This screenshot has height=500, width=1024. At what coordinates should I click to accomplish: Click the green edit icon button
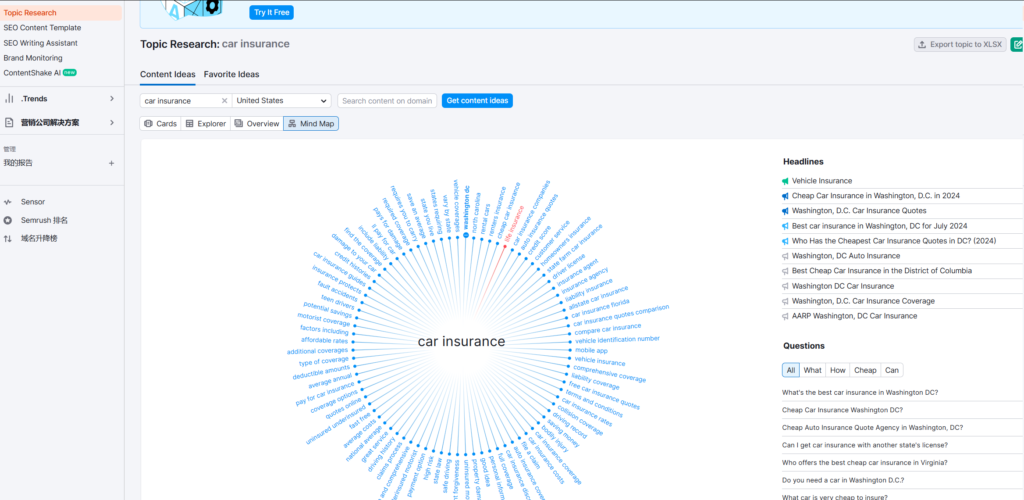click(1017, 44)
